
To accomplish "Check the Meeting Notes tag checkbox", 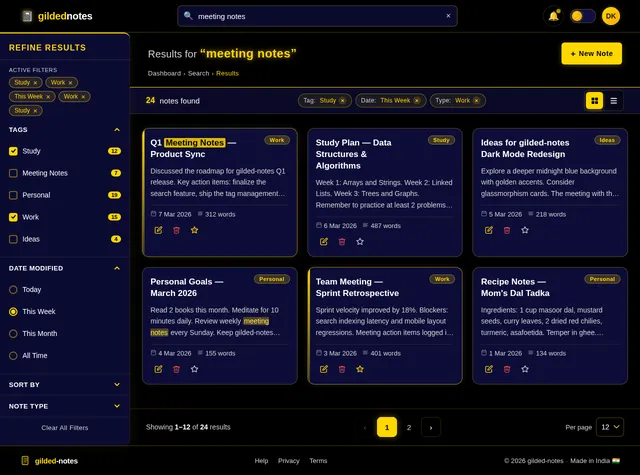I will pos(13,173).
